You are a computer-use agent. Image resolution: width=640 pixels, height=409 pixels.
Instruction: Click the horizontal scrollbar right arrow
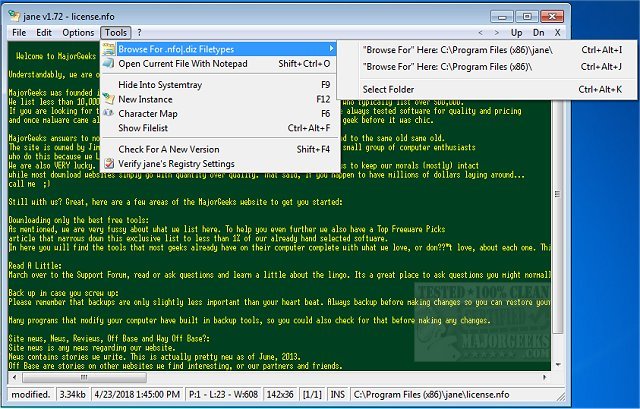tap(545, 377)
